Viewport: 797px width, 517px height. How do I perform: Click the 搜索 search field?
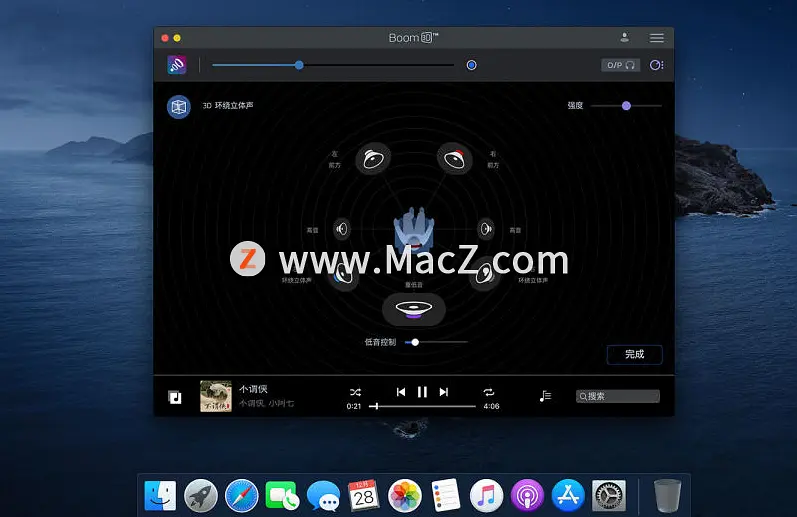618,396
